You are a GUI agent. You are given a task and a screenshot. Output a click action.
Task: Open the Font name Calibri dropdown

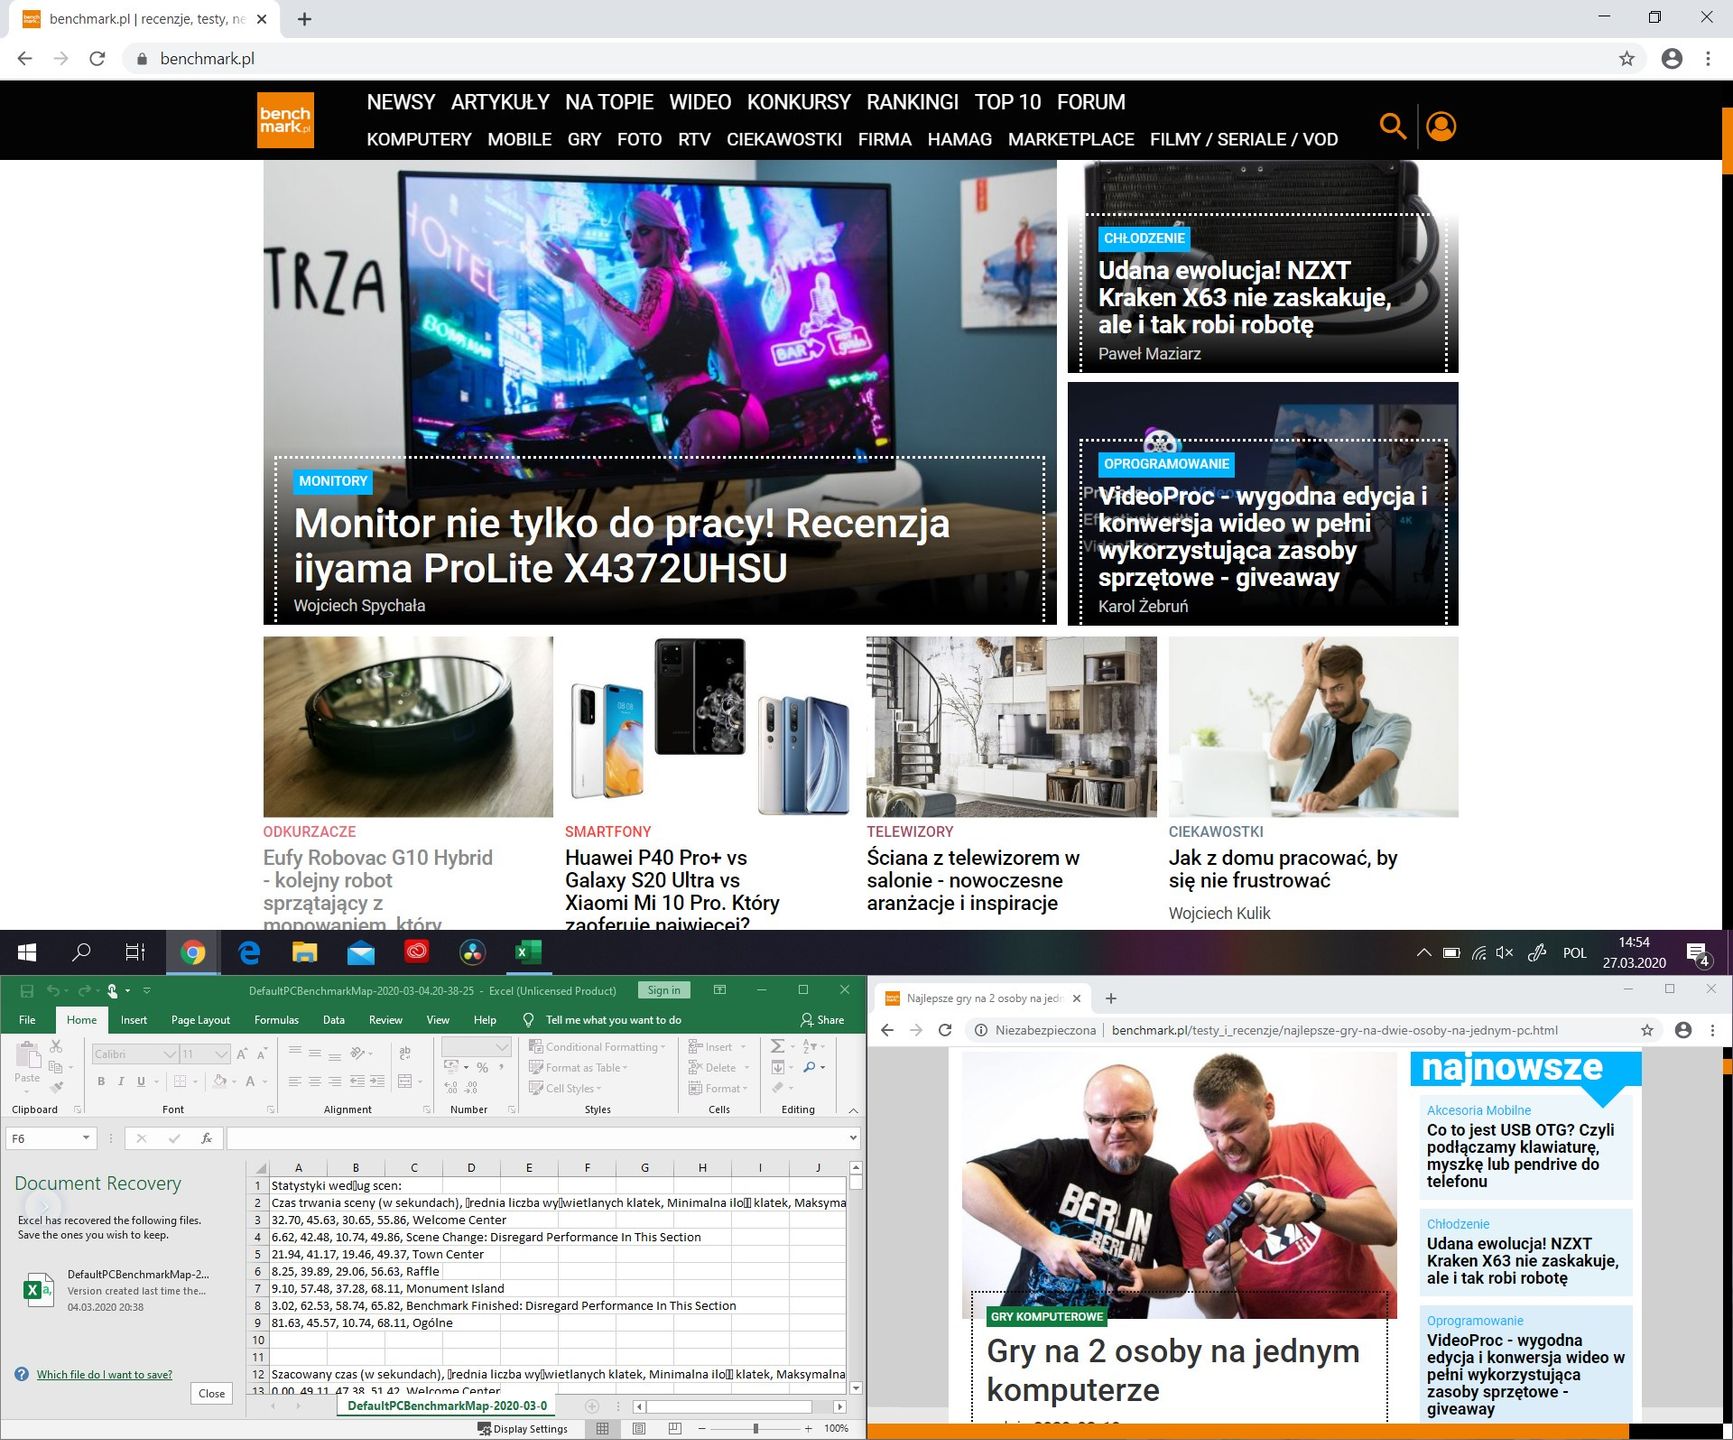point(169,1054)
